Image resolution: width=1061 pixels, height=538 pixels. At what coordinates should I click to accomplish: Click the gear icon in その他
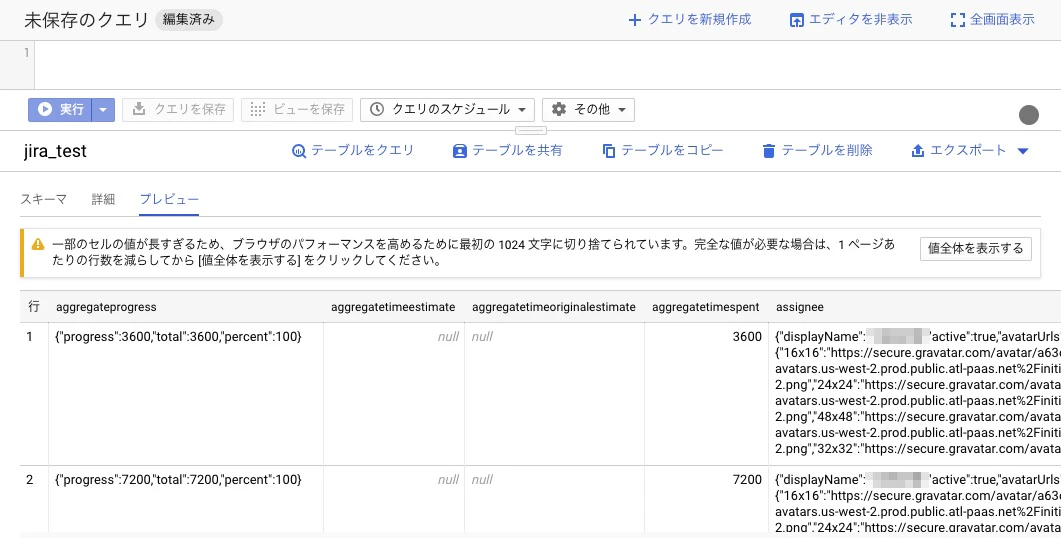[559, 109]
